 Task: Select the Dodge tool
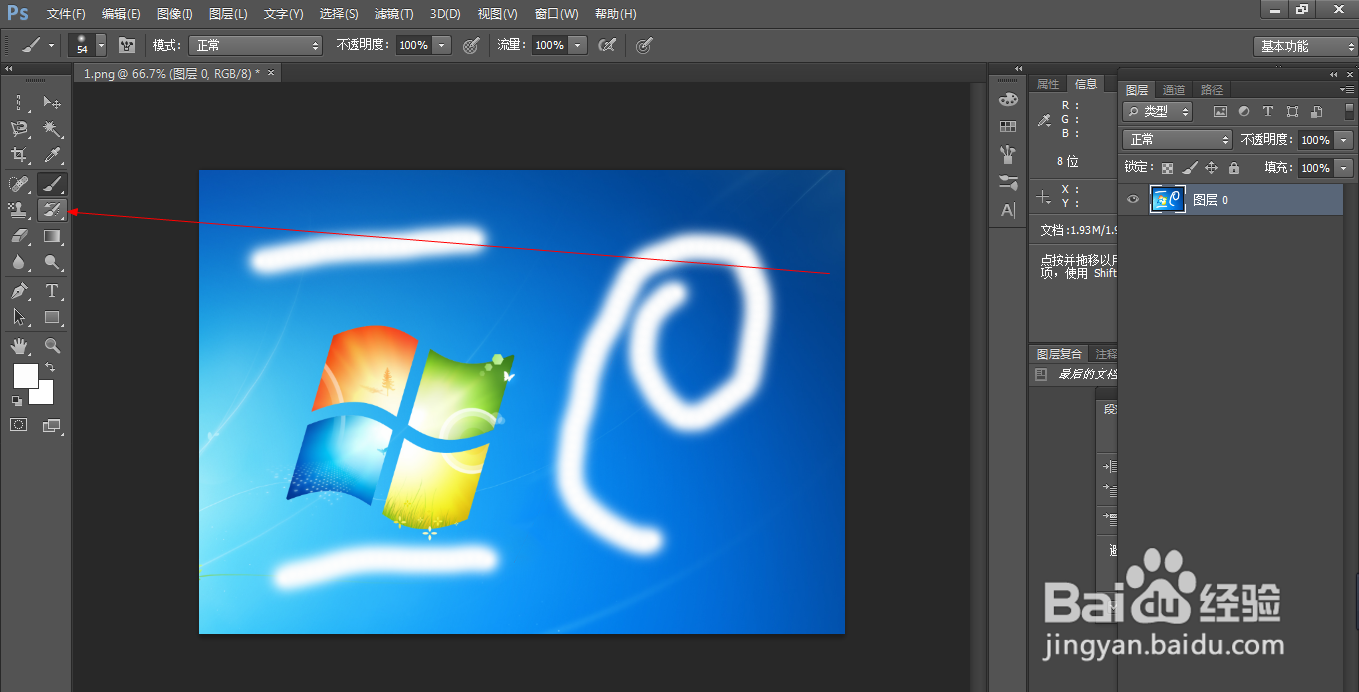click(x=52, y=263)
